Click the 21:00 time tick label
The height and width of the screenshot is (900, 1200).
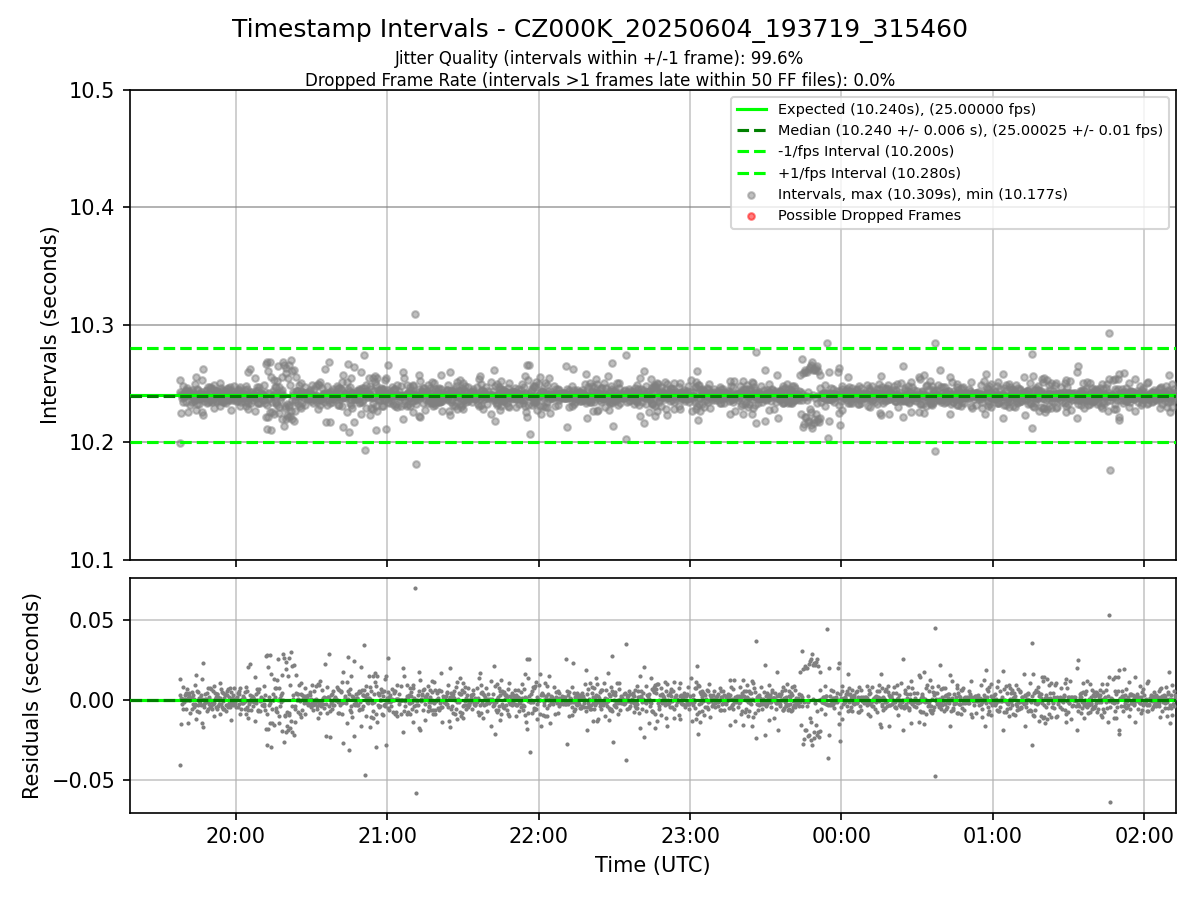(x=387, y=834)
